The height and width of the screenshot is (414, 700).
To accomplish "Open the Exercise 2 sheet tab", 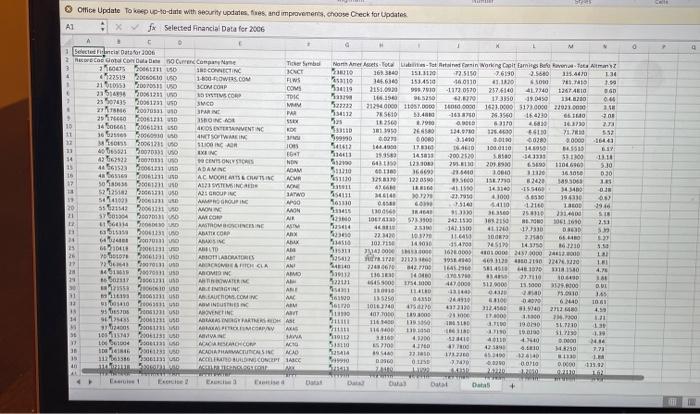I will point(173,382).
